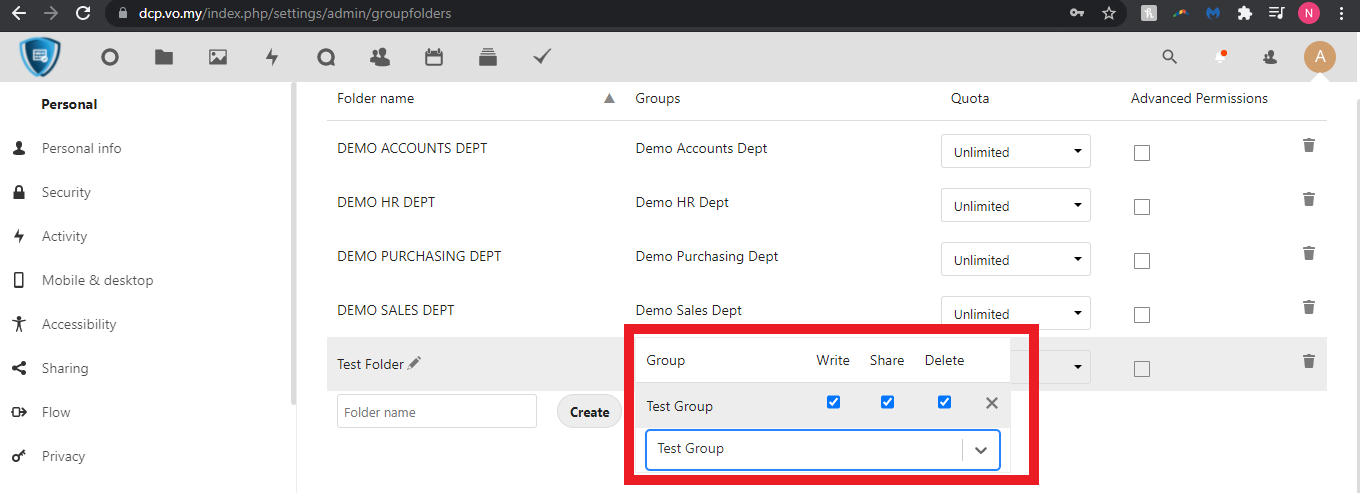
Task: Expand the Test Group selection dropdown
Action: point(980,450)
